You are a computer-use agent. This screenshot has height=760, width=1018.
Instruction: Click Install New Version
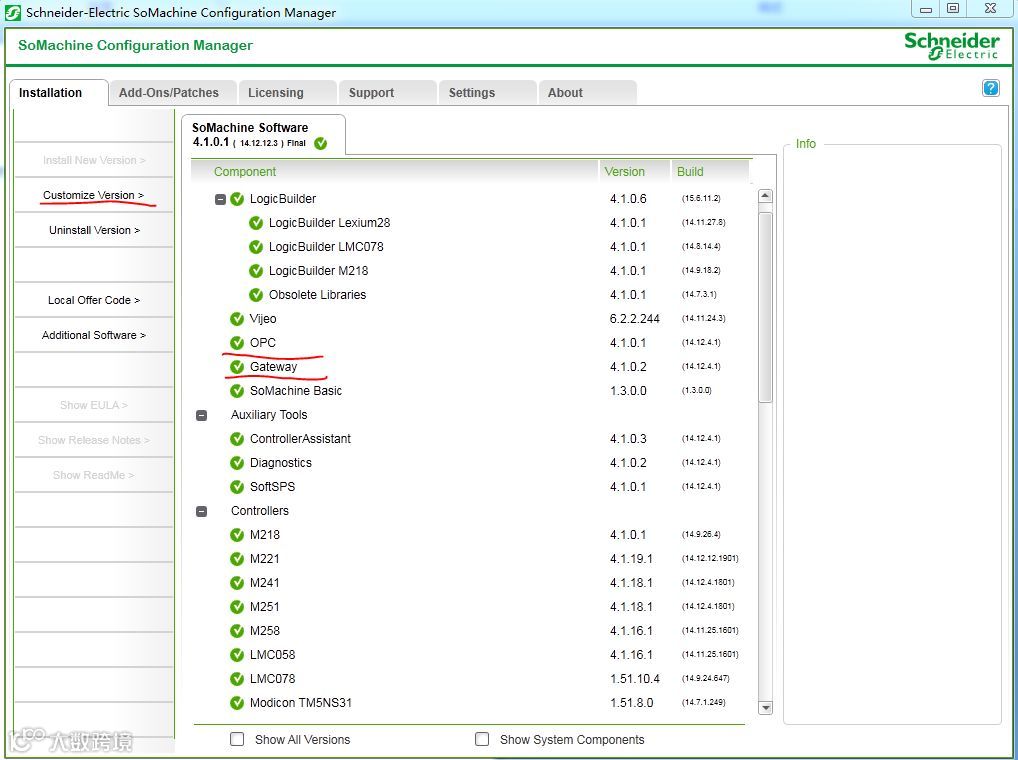click(94, 160)
